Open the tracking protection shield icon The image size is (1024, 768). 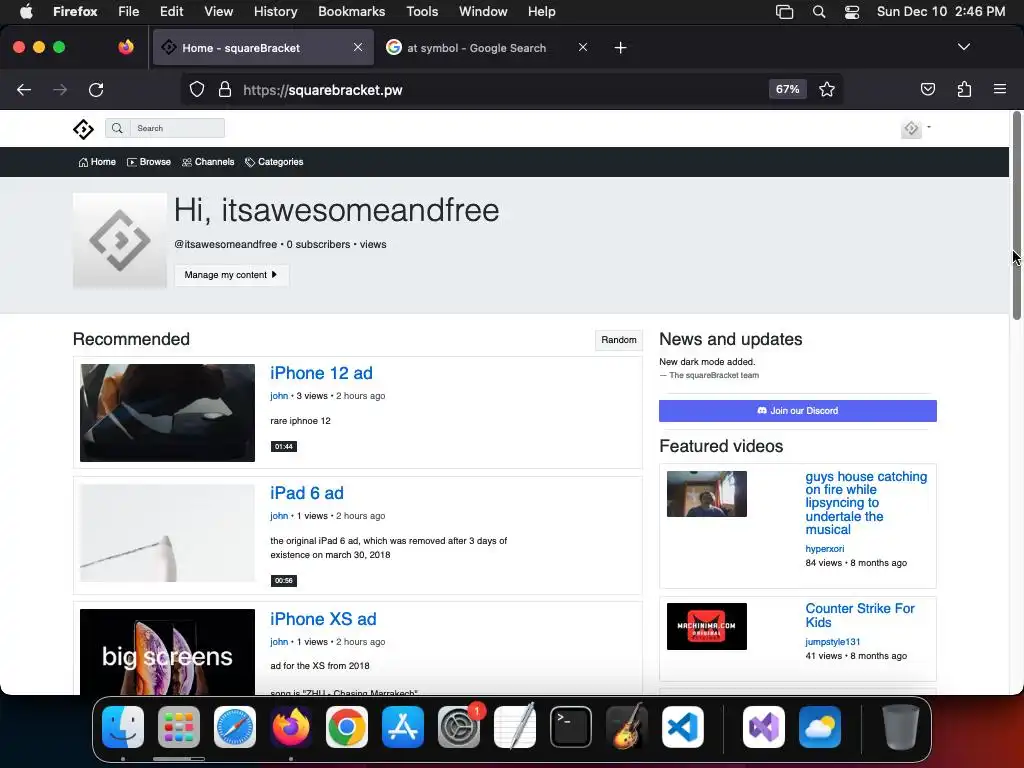click(197, 89)
